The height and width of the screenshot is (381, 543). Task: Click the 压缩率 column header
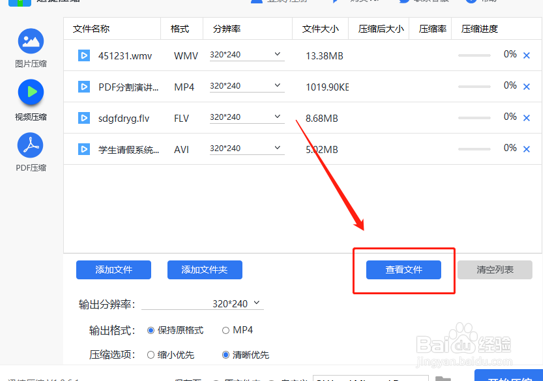point(433,29)
